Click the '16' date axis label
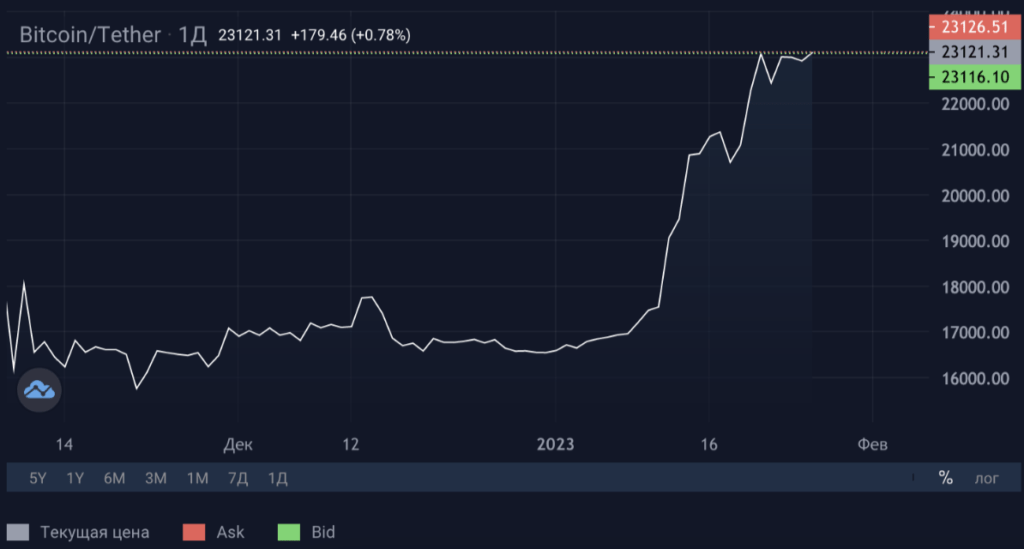Screen dimensions: 1024x549 point(709,445)
